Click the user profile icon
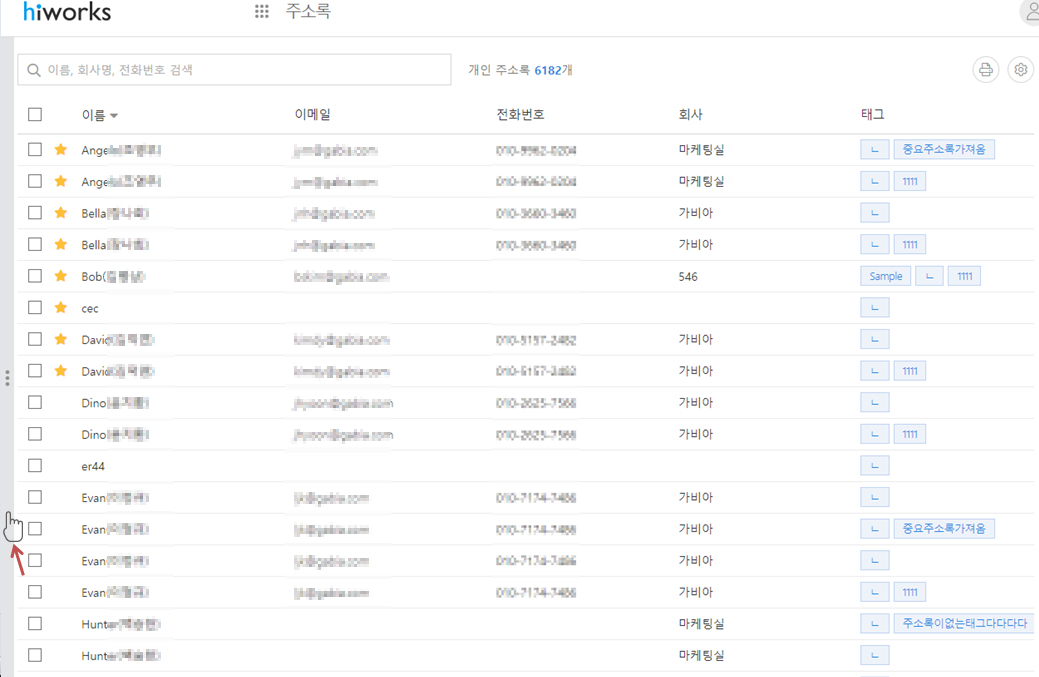 (1030, 12)
